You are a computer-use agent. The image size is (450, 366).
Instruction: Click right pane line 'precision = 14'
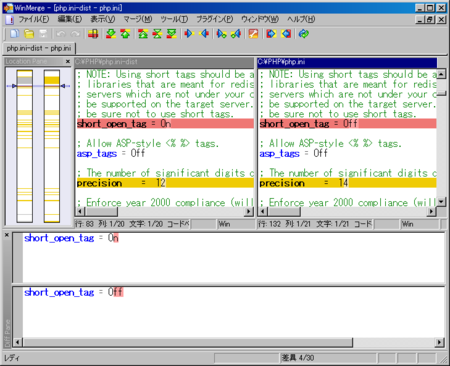click(x=348, y=183)
